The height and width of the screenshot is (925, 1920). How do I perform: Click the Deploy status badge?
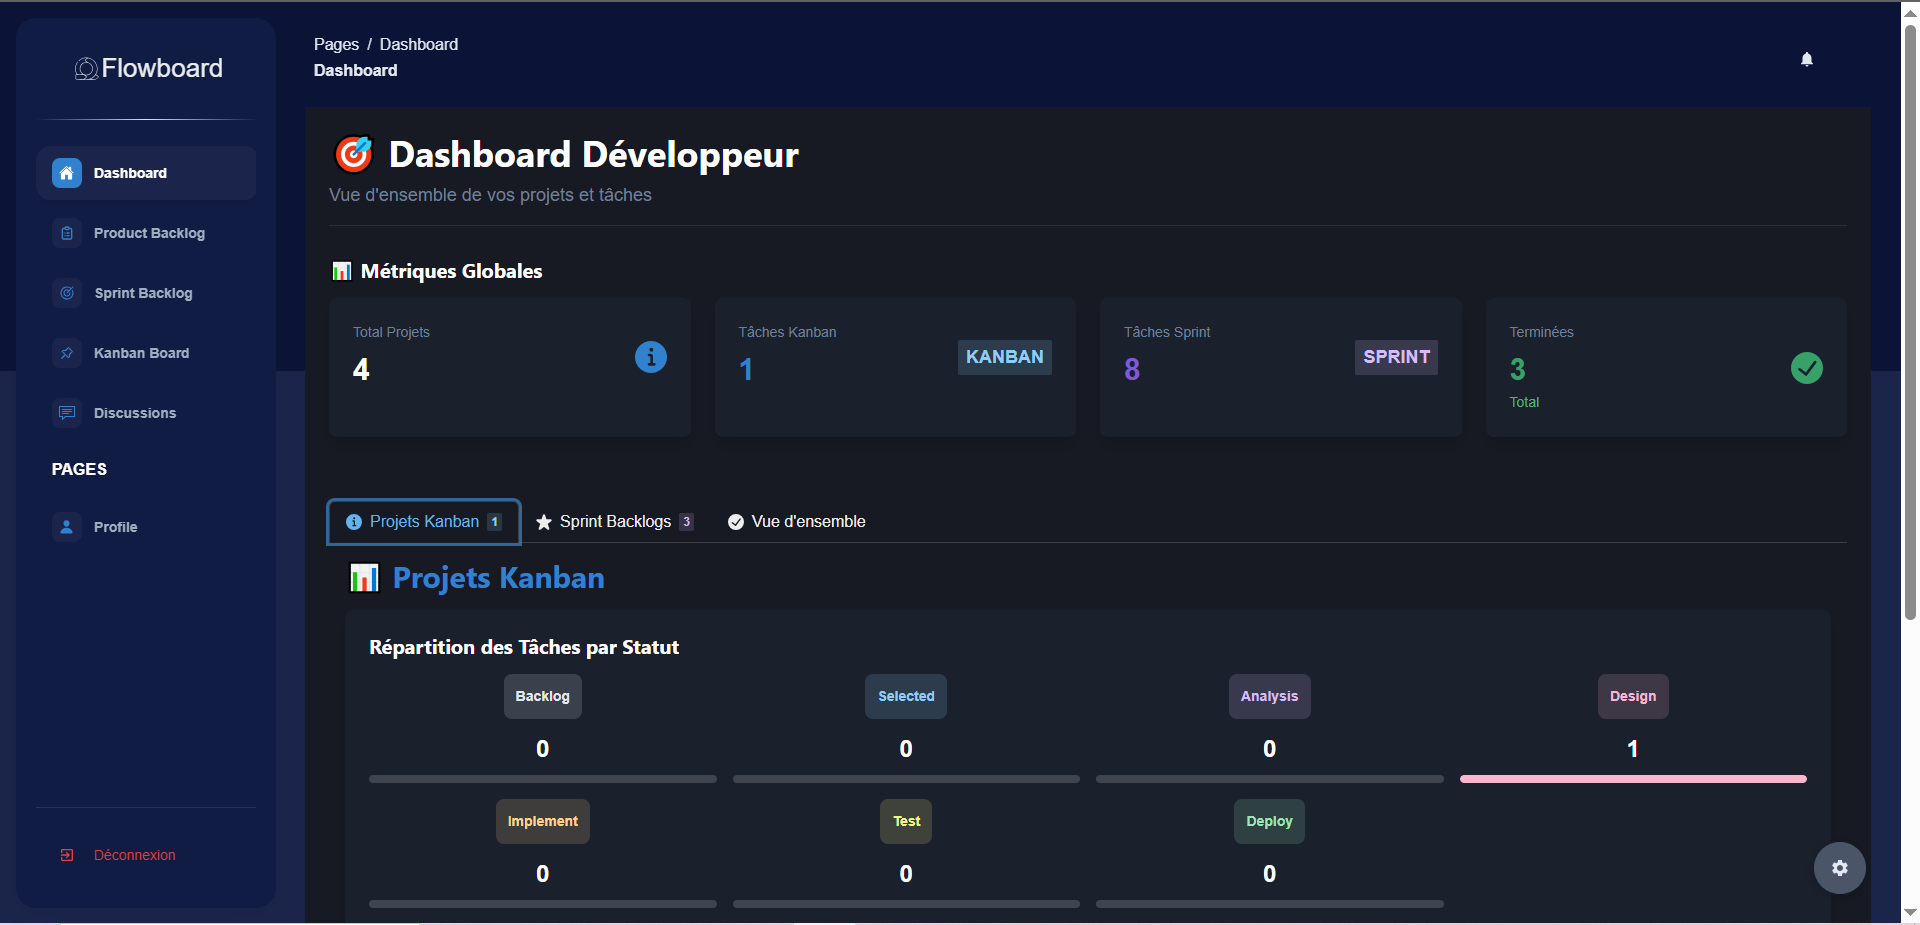point(1270,821)
